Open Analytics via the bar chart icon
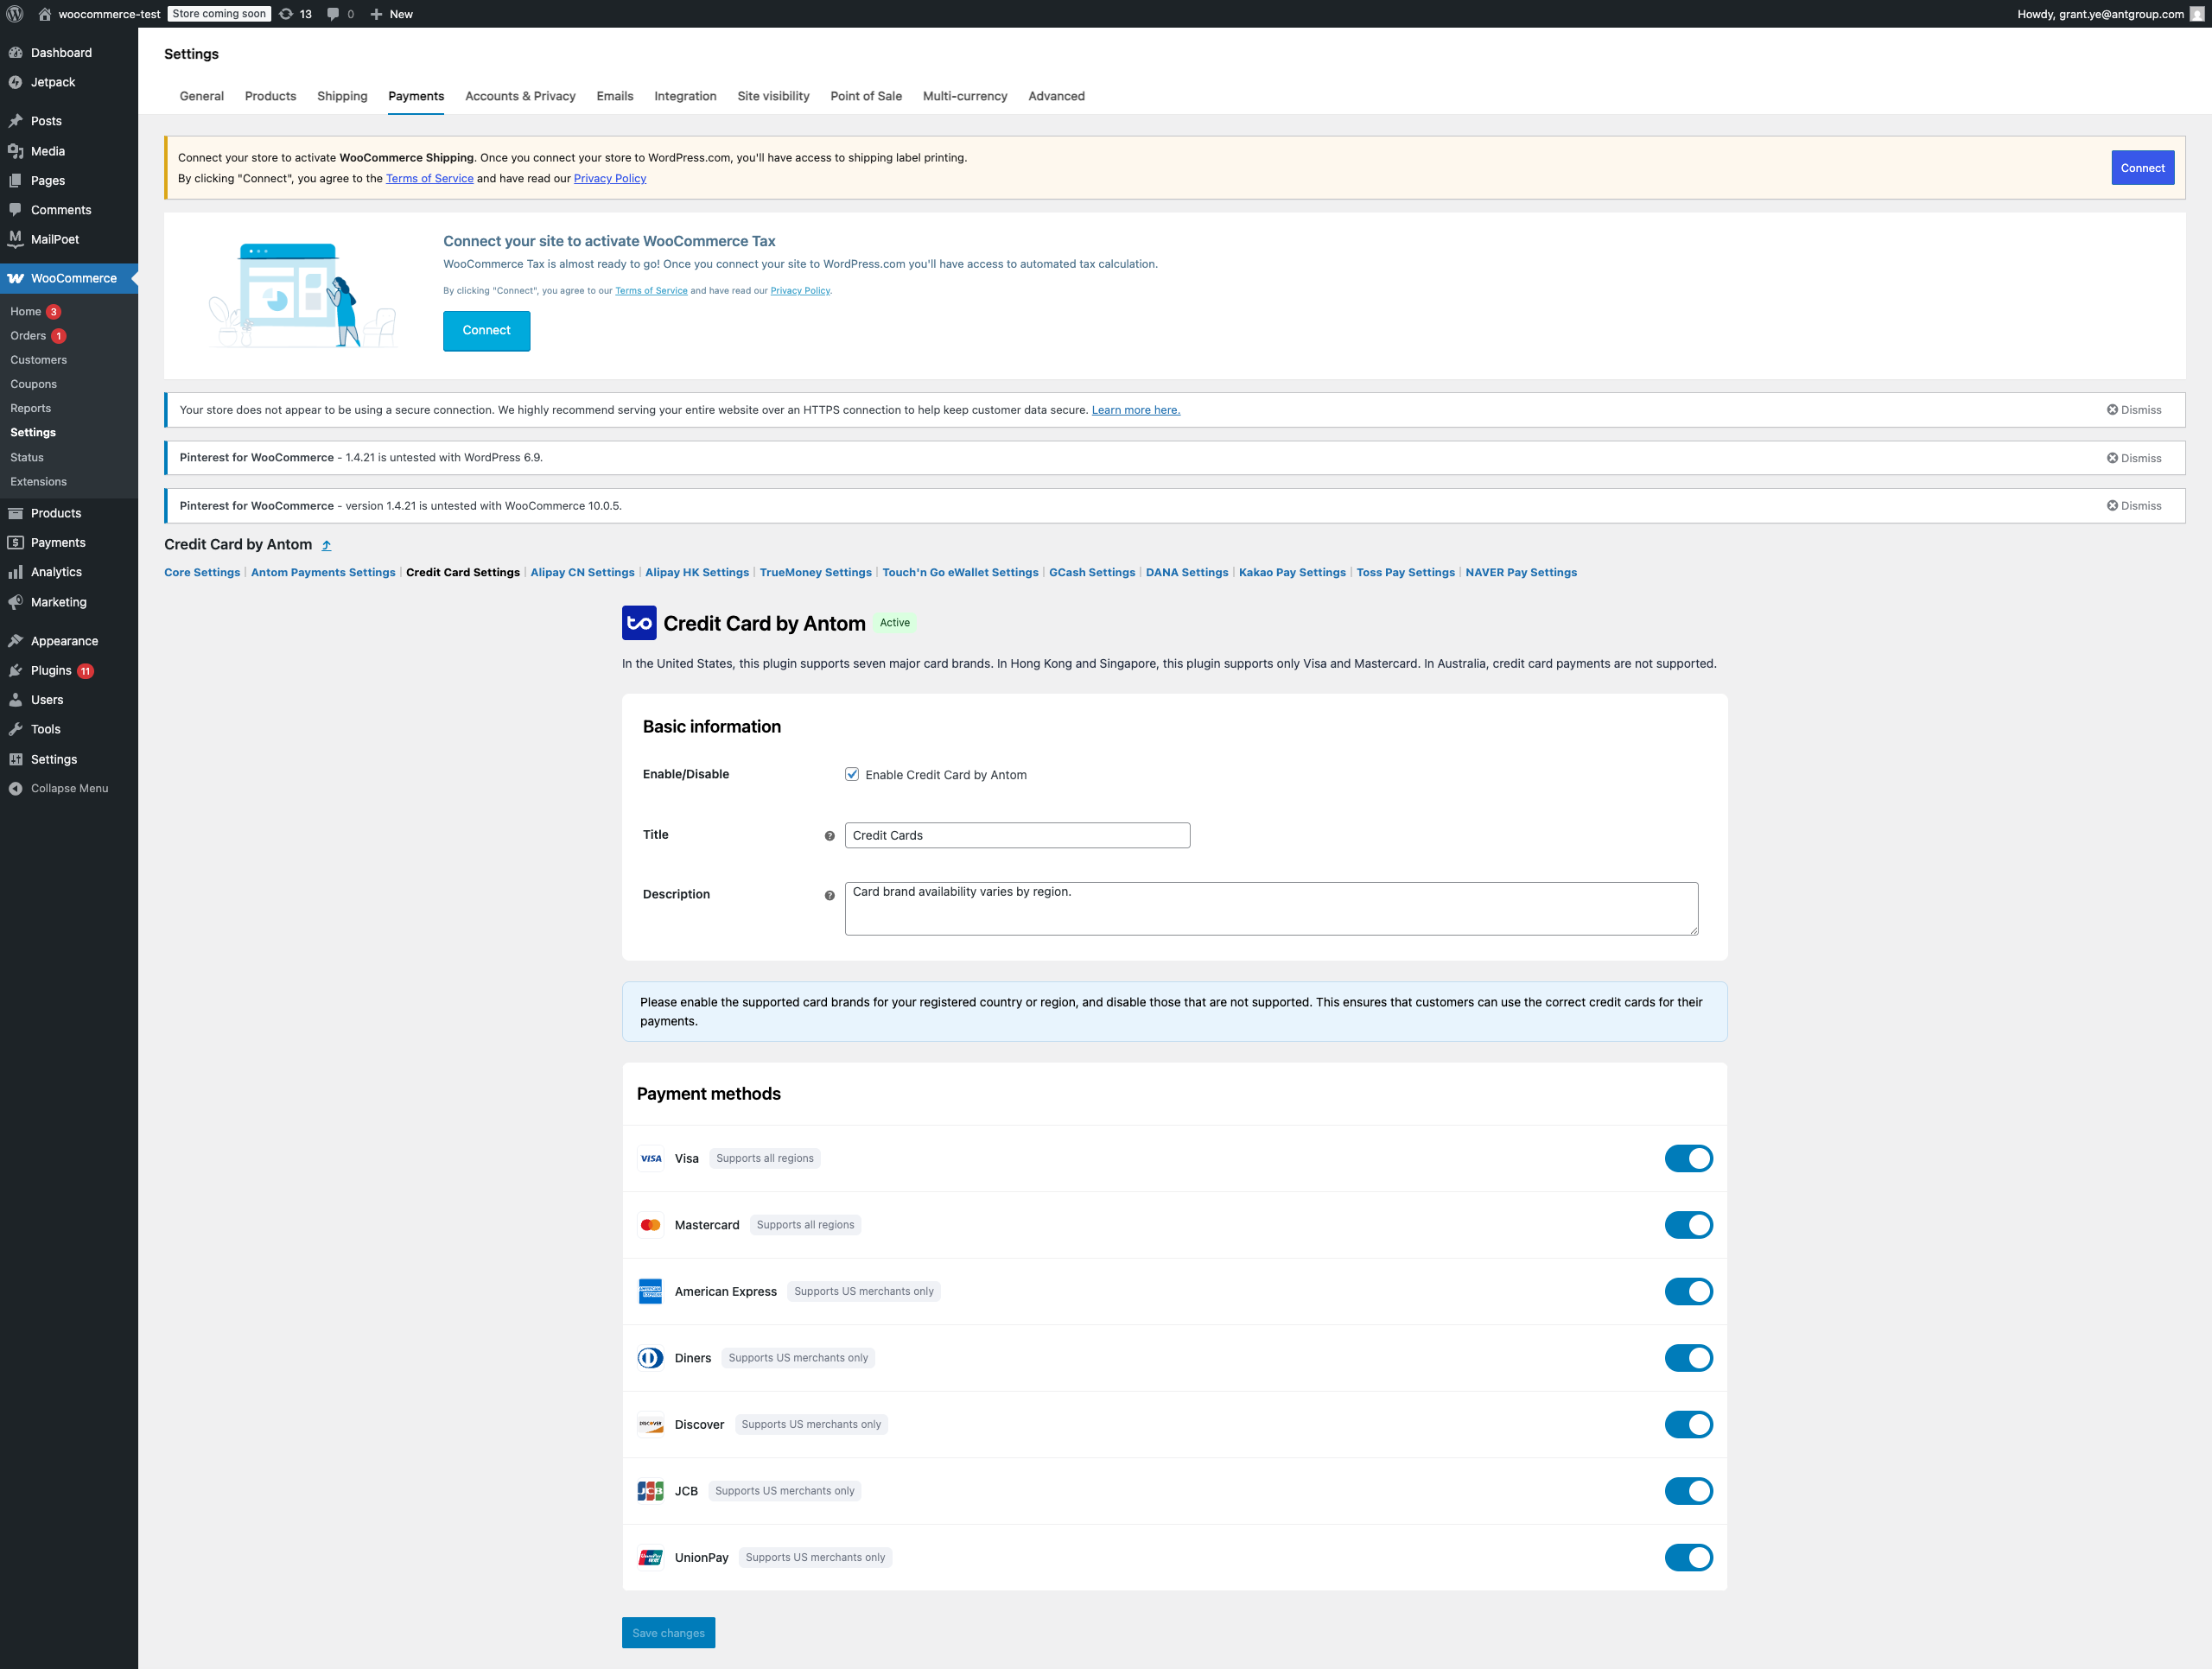Image resolution: width=2212 pixels, height=1669 pixels. pyautogui.click(x=16, y=572)
